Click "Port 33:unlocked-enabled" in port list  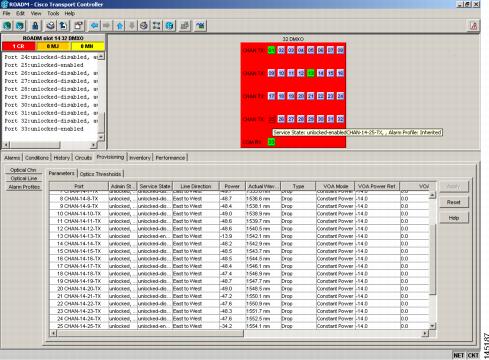[x=44, y=129]
